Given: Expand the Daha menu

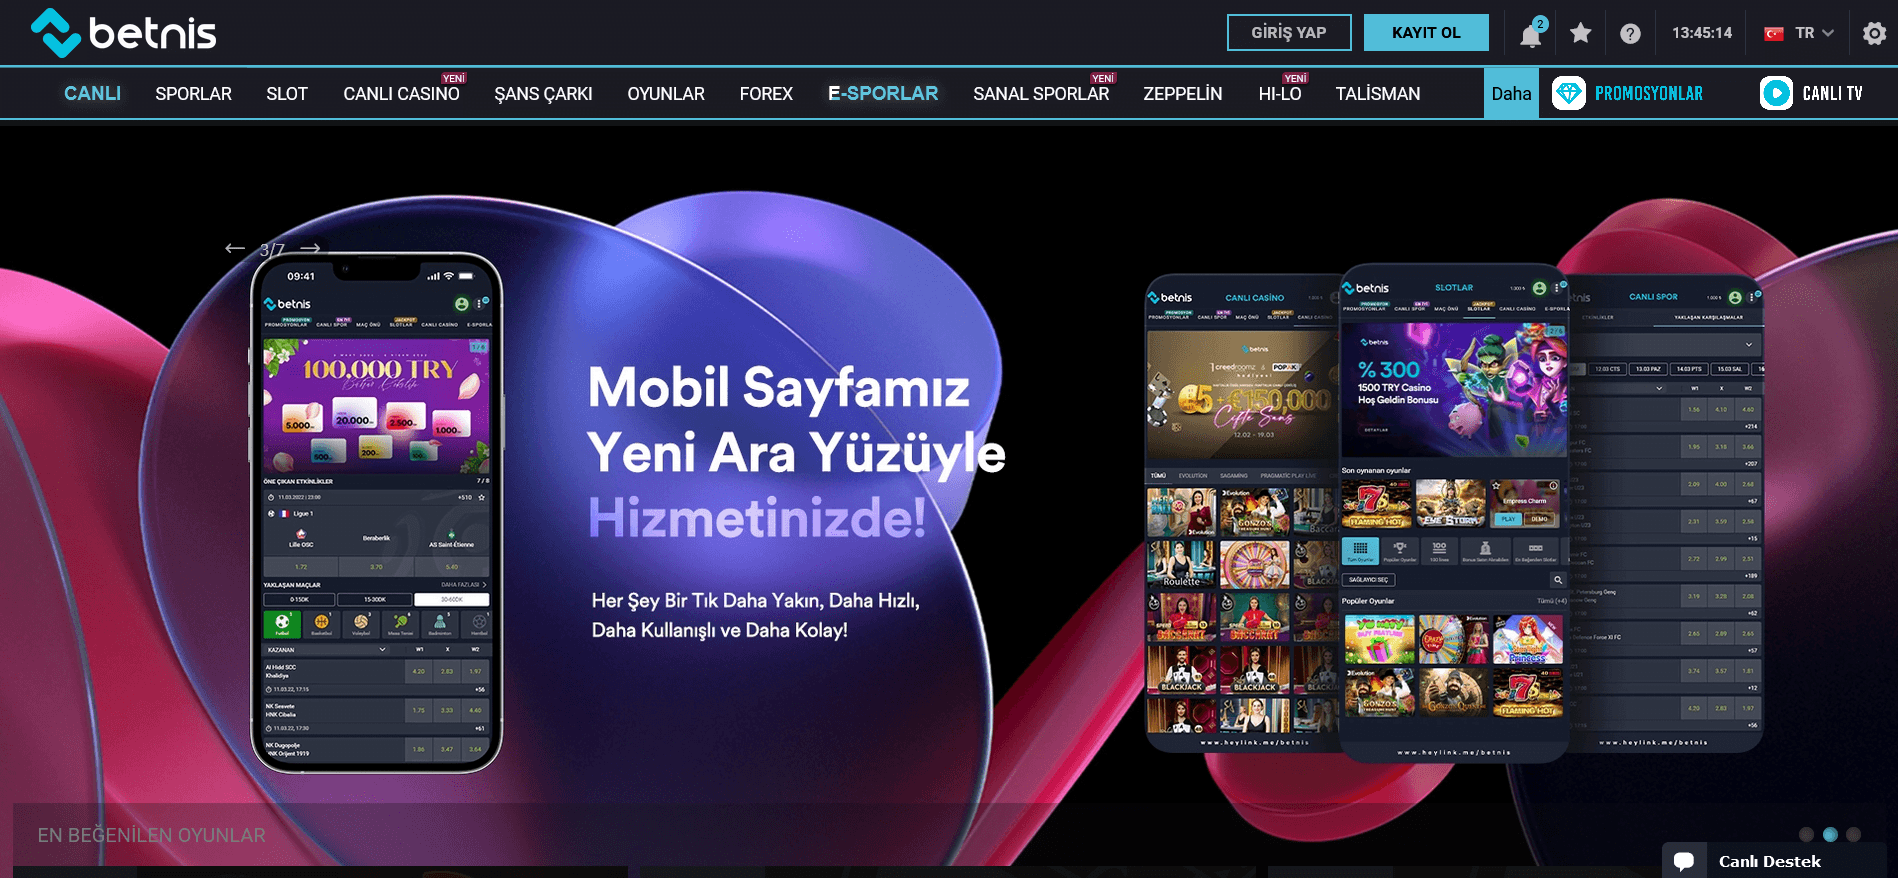Looking at the screenshot, I should [x=1511, y=94].
